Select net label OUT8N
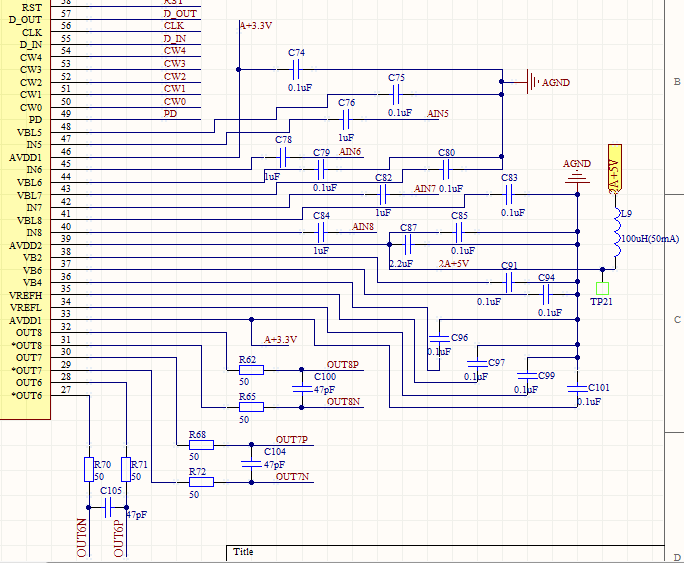Screen dimensions: 684x563 pos(343,402)
